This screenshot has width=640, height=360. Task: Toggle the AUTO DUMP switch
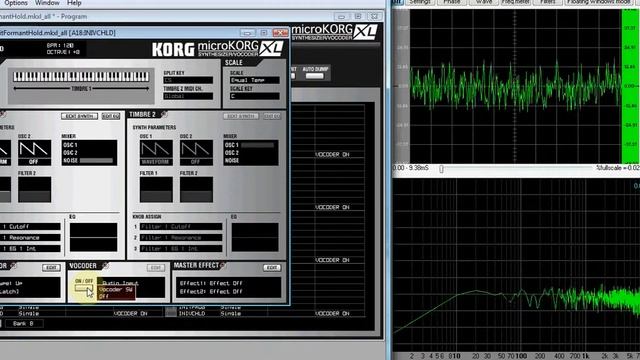(x=315, y=76)
